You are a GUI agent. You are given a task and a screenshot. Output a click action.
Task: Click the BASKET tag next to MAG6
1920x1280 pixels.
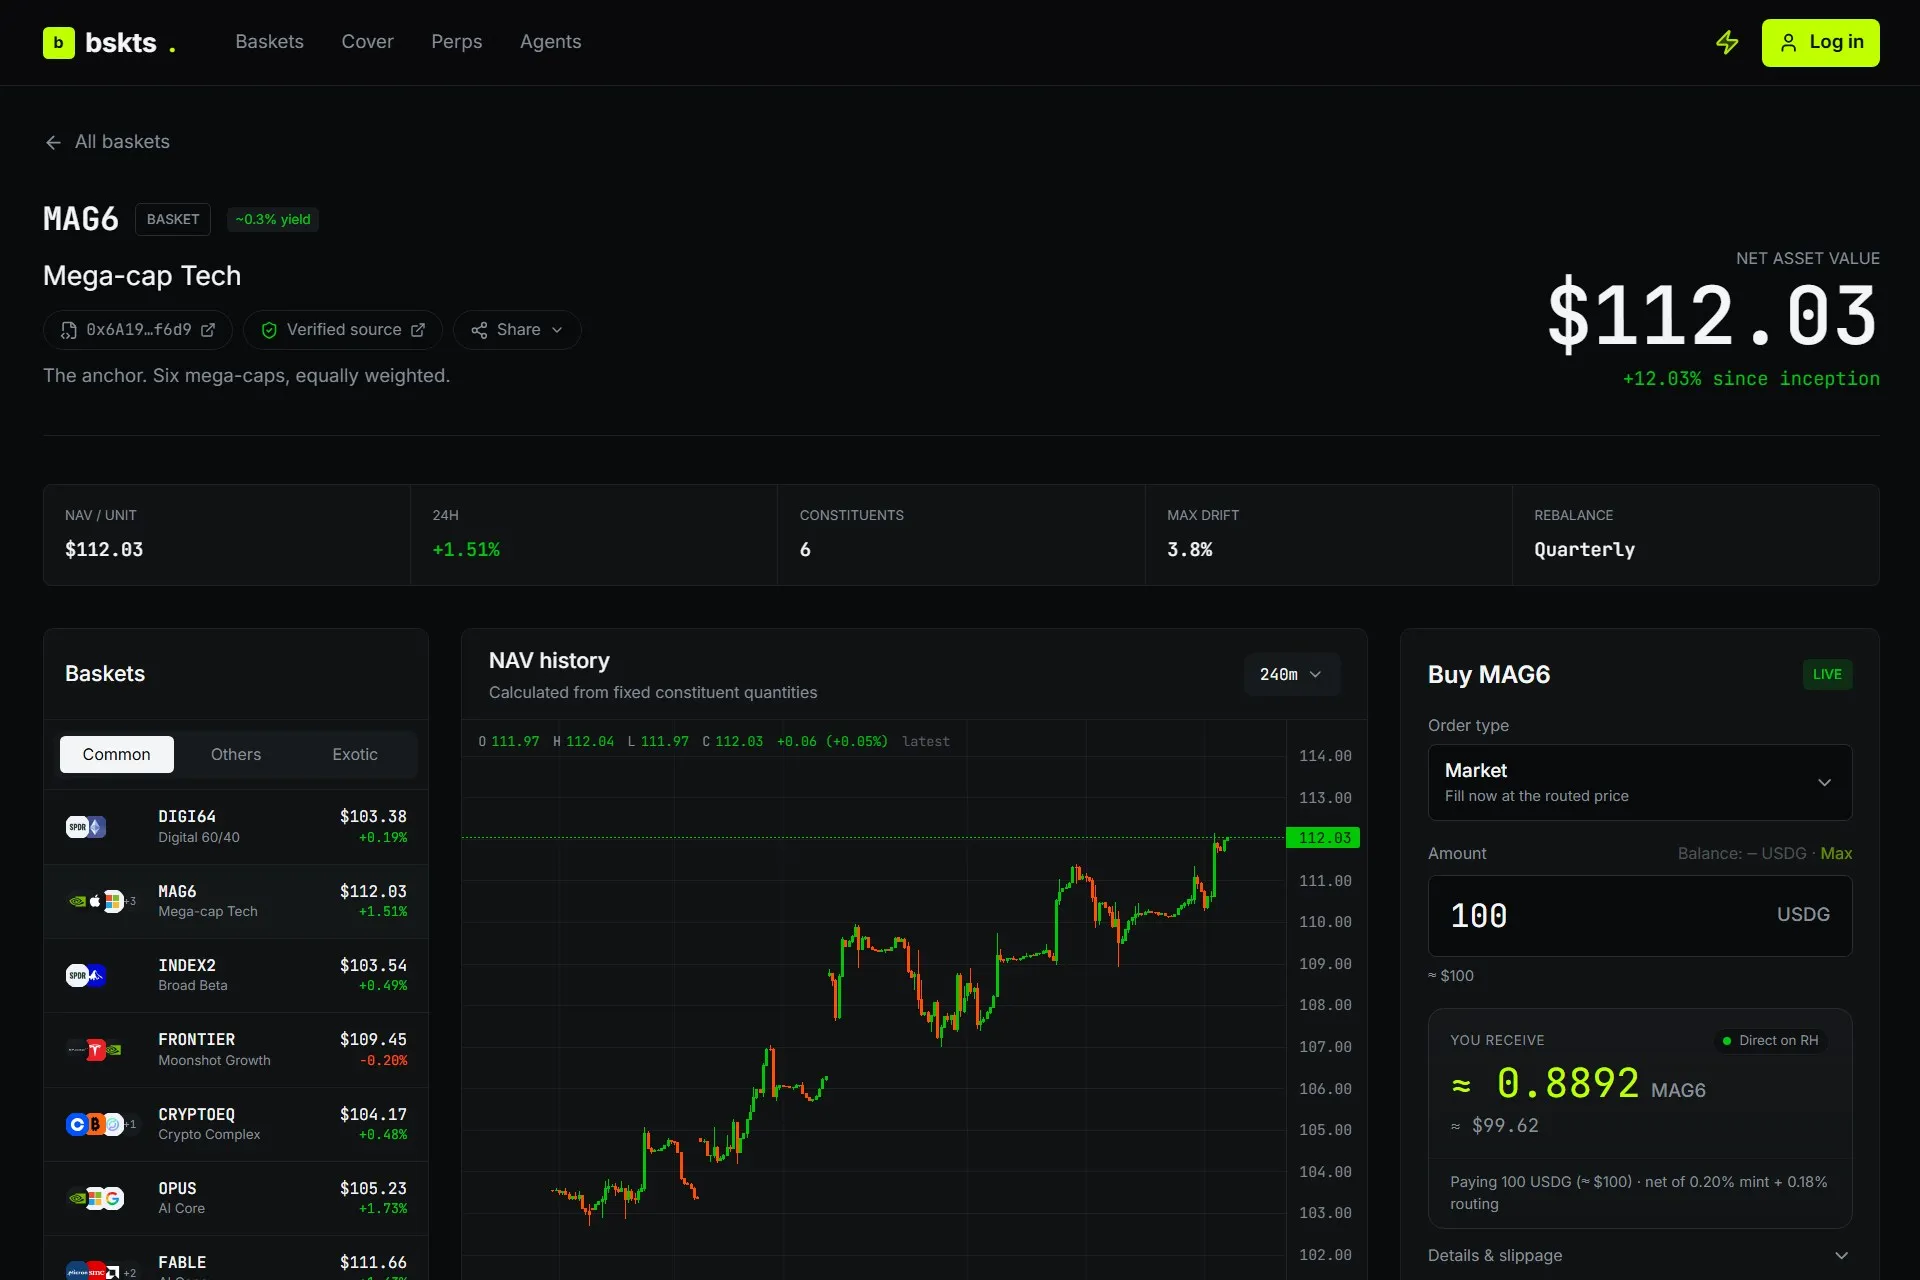[x=173, y=220]
